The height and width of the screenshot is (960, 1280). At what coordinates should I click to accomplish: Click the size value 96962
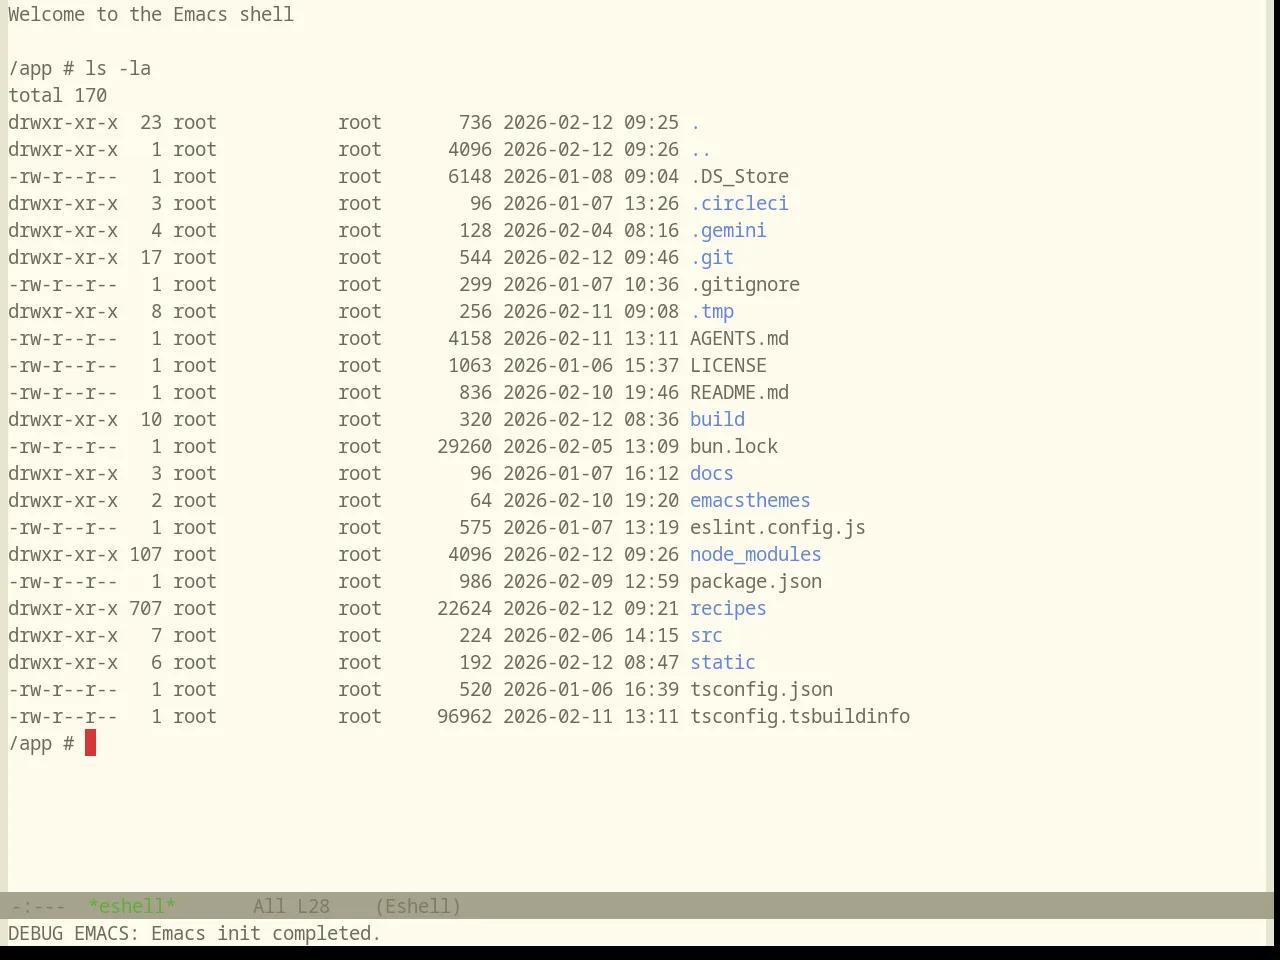[464, 716]
